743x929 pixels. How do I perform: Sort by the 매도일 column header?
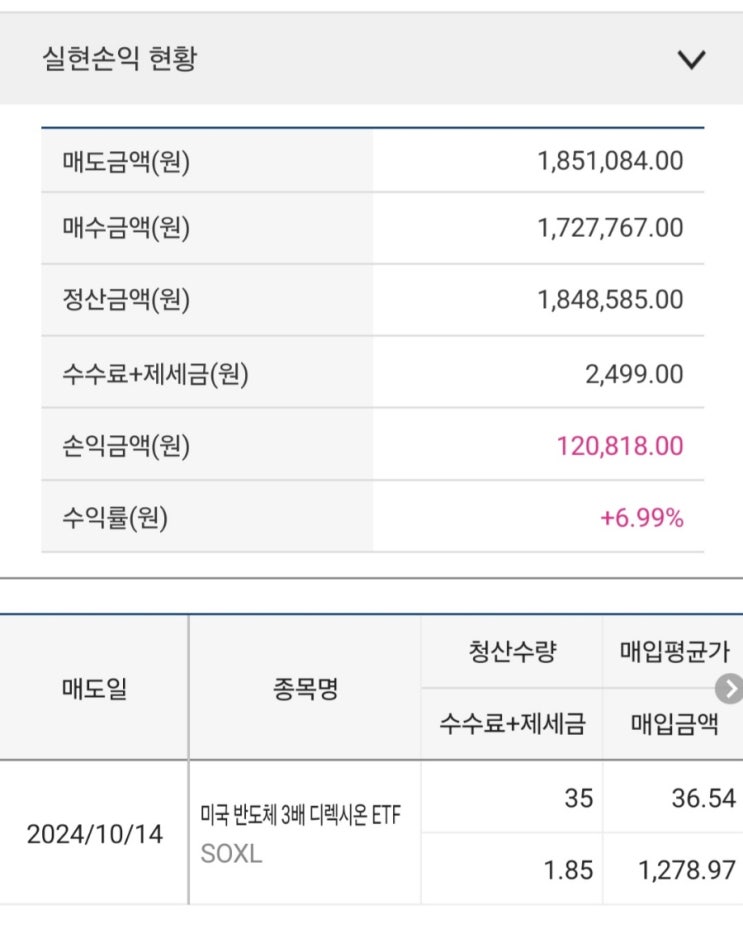[94, 688]
